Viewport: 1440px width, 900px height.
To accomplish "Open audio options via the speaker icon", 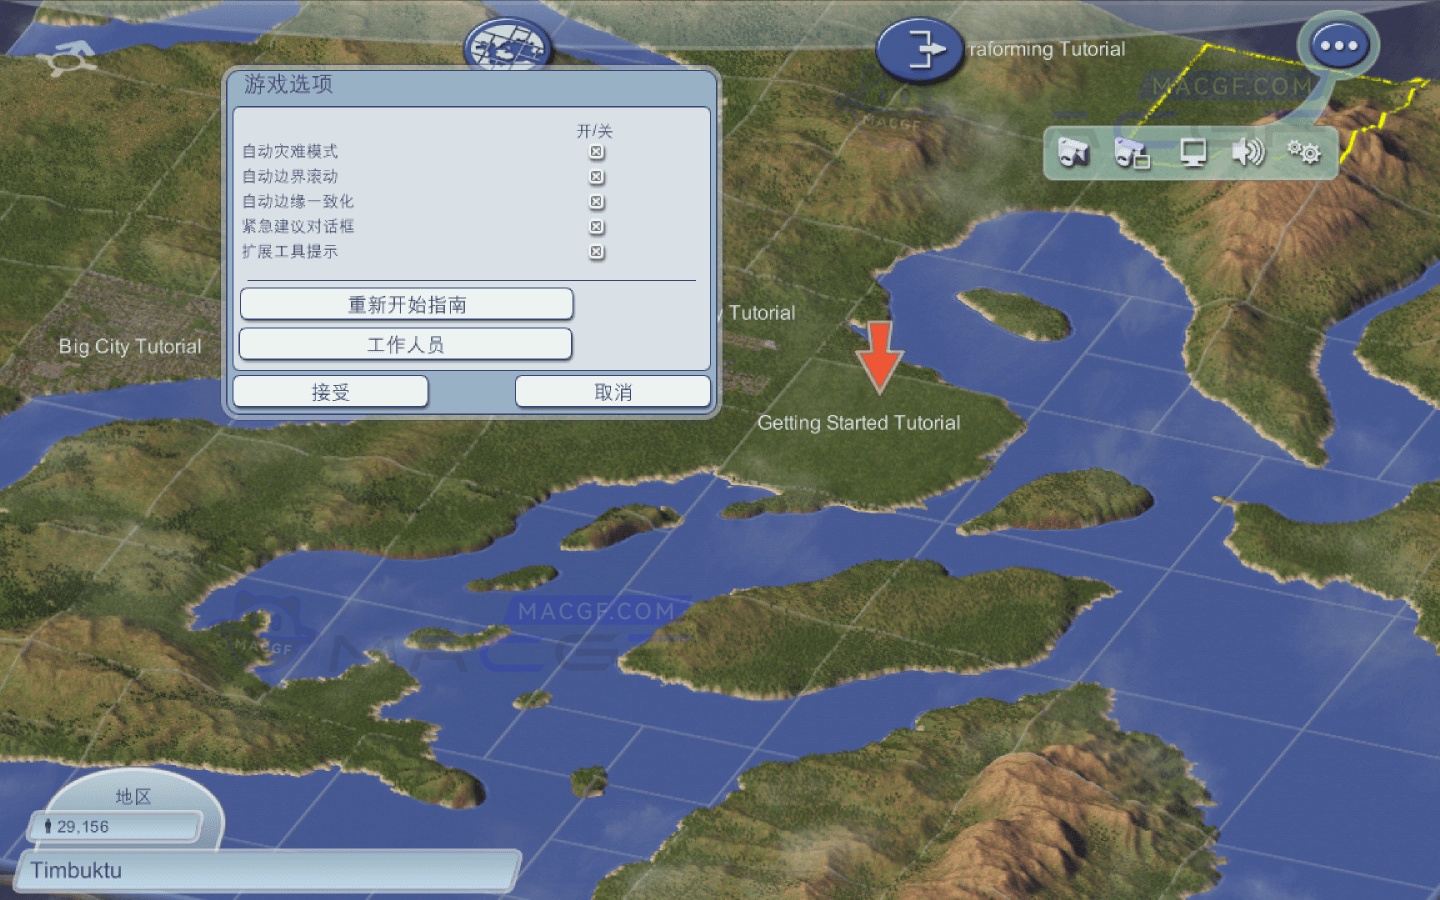I will (x=1249, y=153).
